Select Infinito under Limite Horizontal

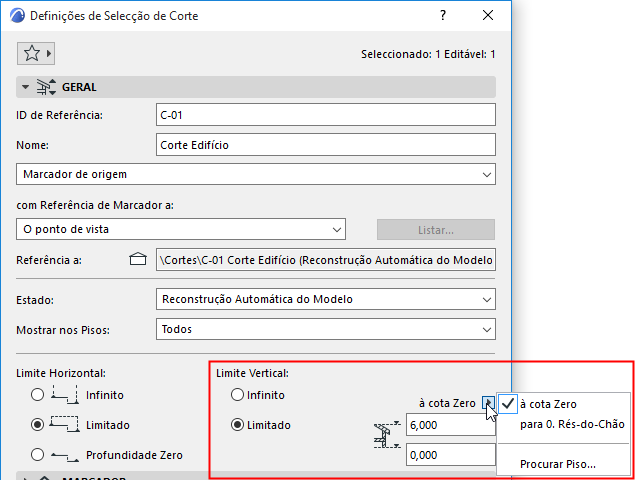pyautogui.click(x=38, y=395)
